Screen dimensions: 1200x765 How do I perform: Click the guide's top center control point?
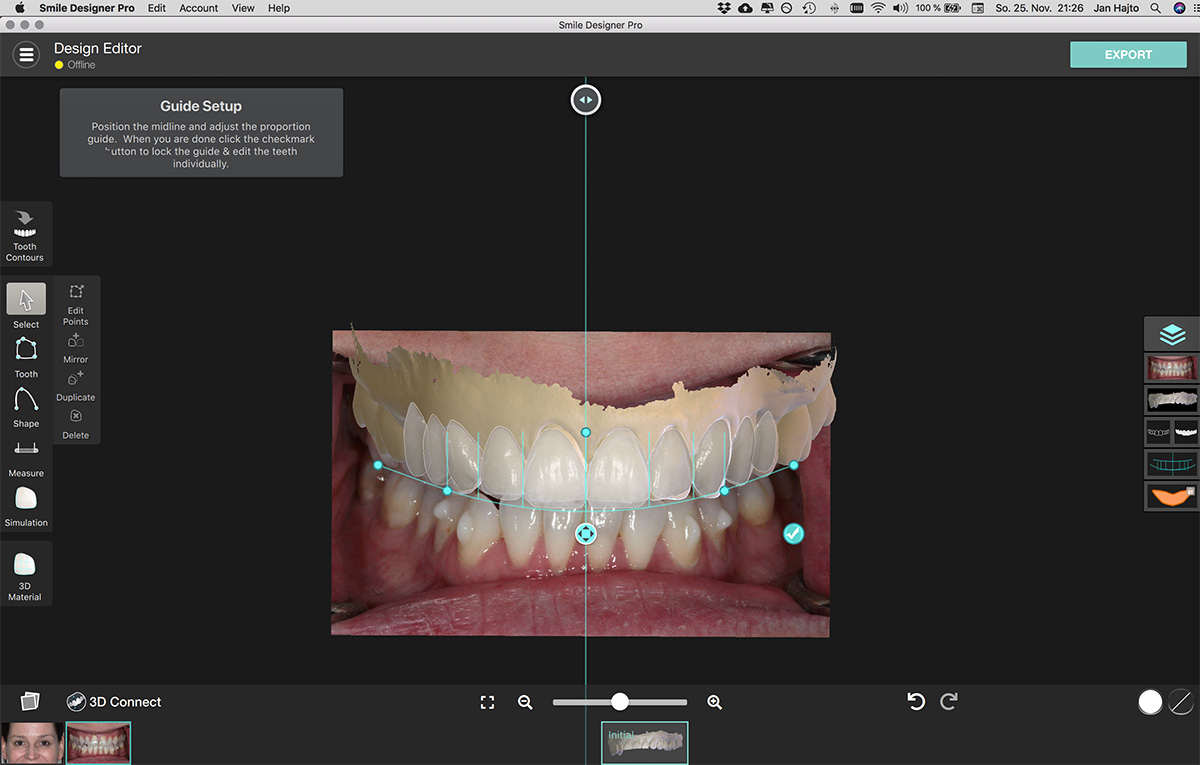pyautogui.click(x=586, y=432)
